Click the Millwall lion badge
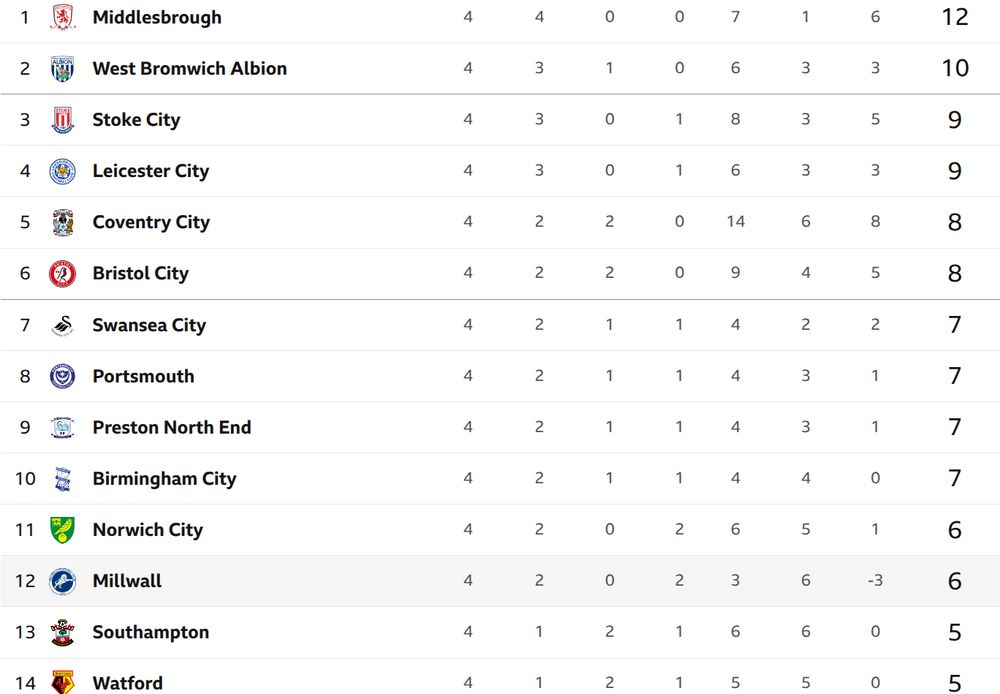Image resolution: width=1000 pixels, height=694 pixels. tap(62, 581)
